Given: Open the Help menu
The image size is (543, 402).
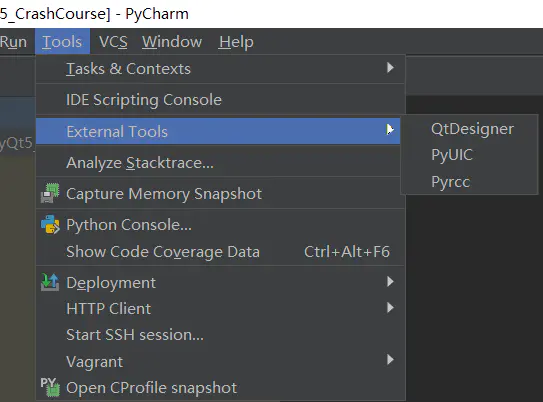Looking at the screenshot, I should pos(236,42).
